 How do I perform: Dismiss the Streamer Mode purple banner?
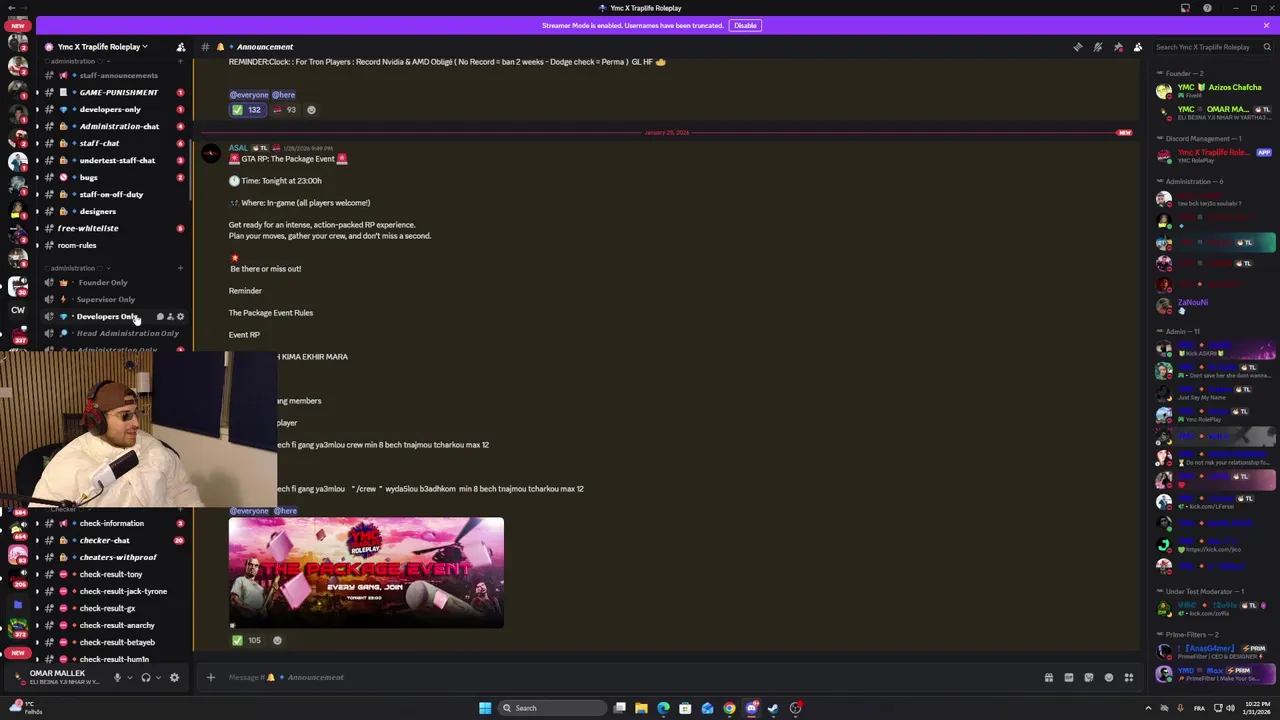(1266, 25)
